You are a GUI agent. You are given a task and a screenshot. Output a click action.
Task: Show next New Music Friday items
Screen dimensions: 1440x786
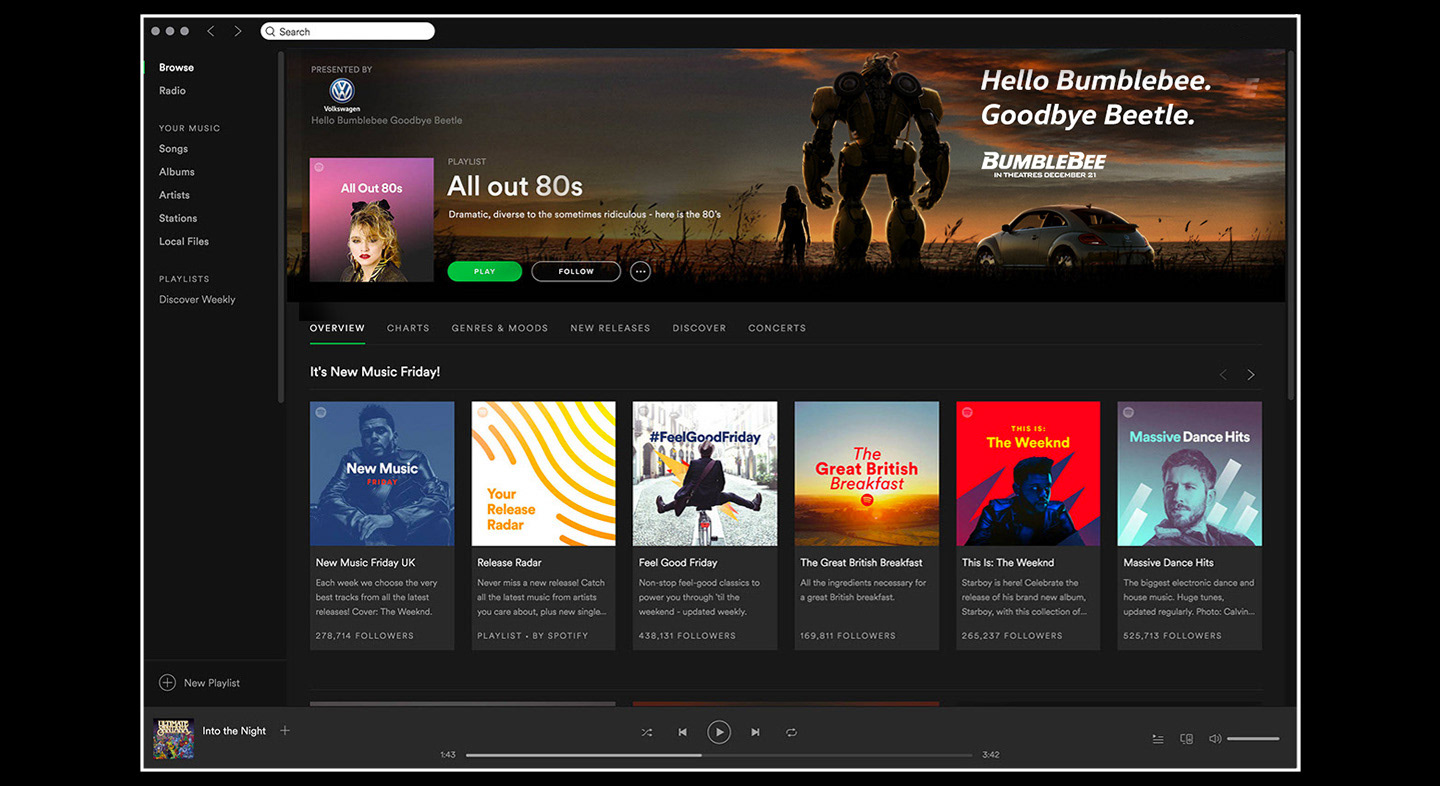coord(1251,375)
